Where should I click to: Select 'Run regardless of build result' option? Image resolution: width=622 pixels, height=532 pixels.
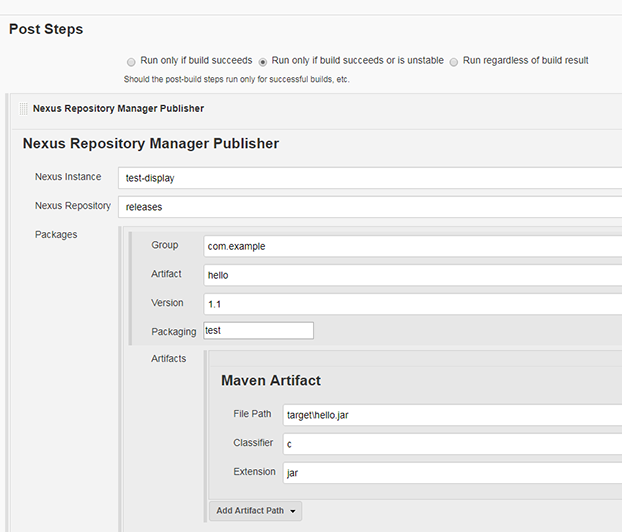click(454, 62)
